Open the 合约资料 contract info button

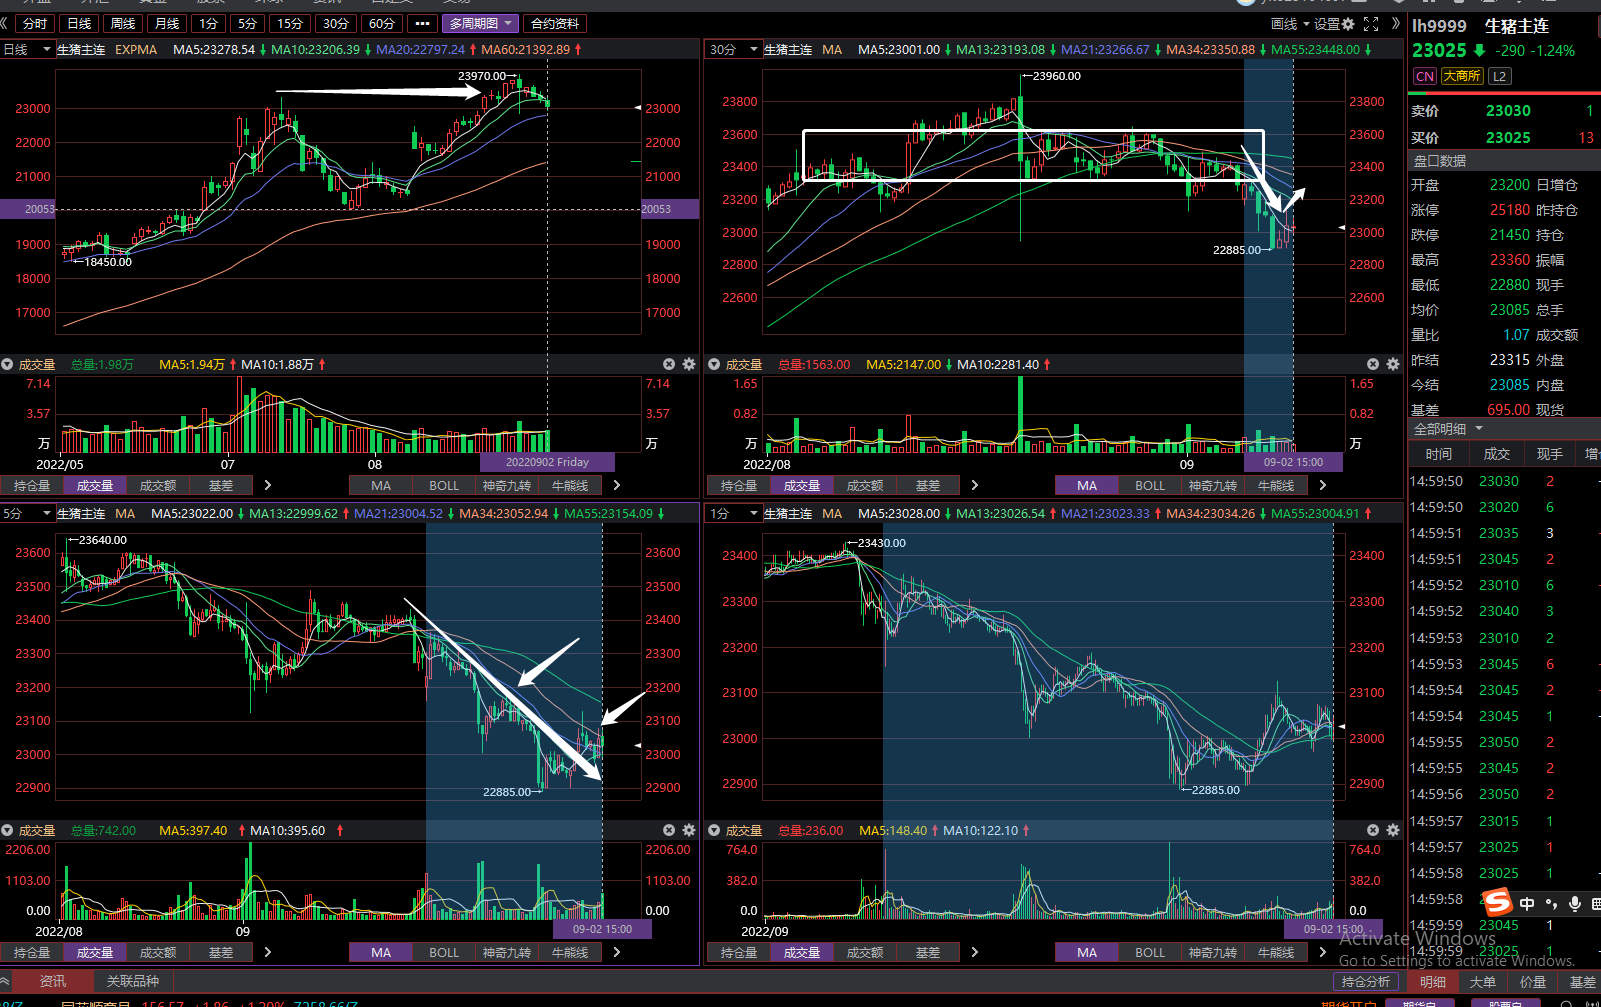click(555, 23)
